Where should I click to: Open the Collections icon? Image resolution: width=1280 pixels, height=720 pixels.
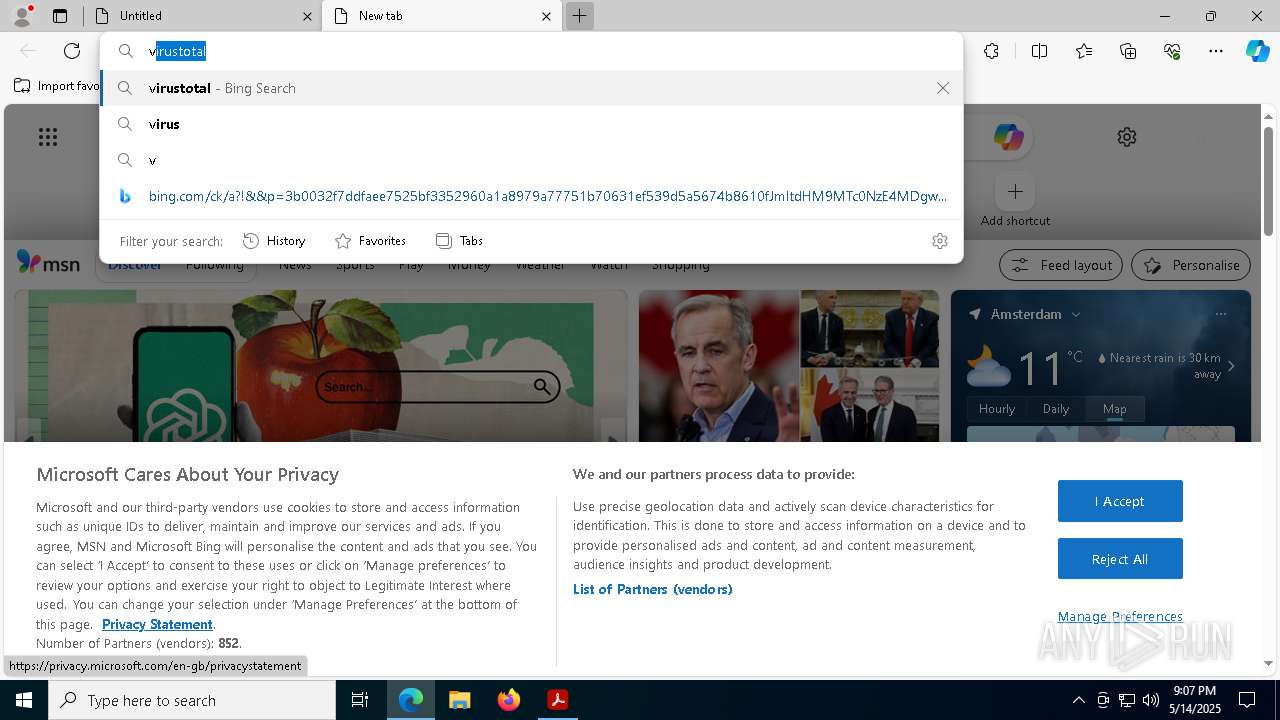point(1128,51)
